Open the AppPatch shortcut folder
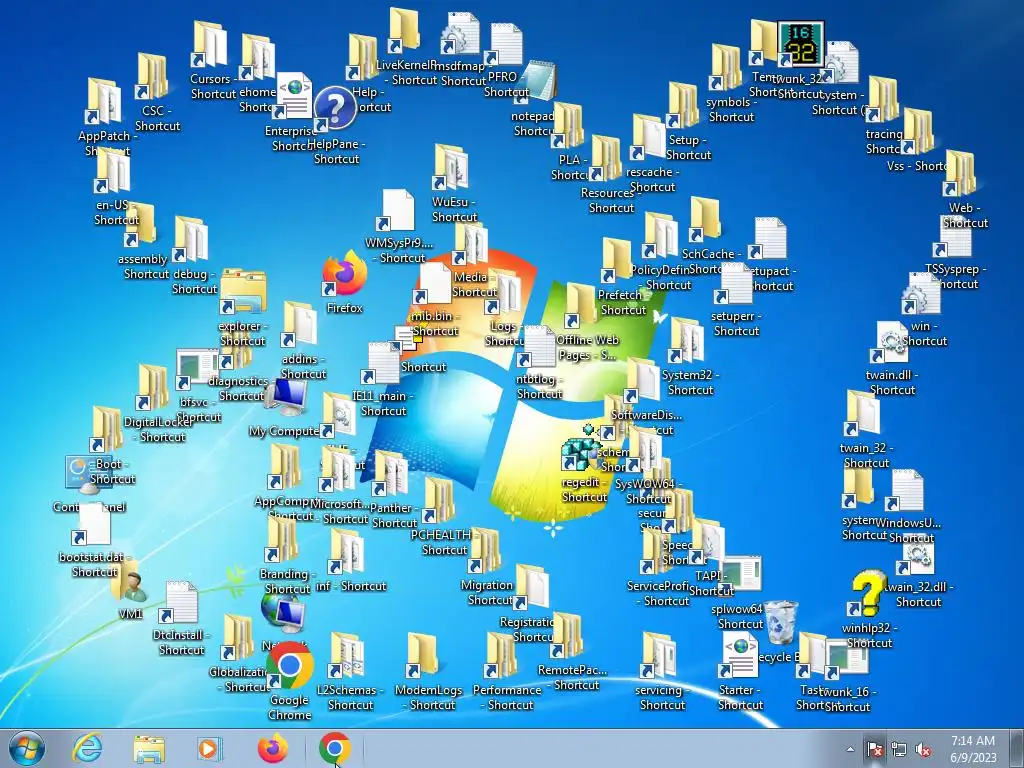1024x768 pixels. [103, 101]
